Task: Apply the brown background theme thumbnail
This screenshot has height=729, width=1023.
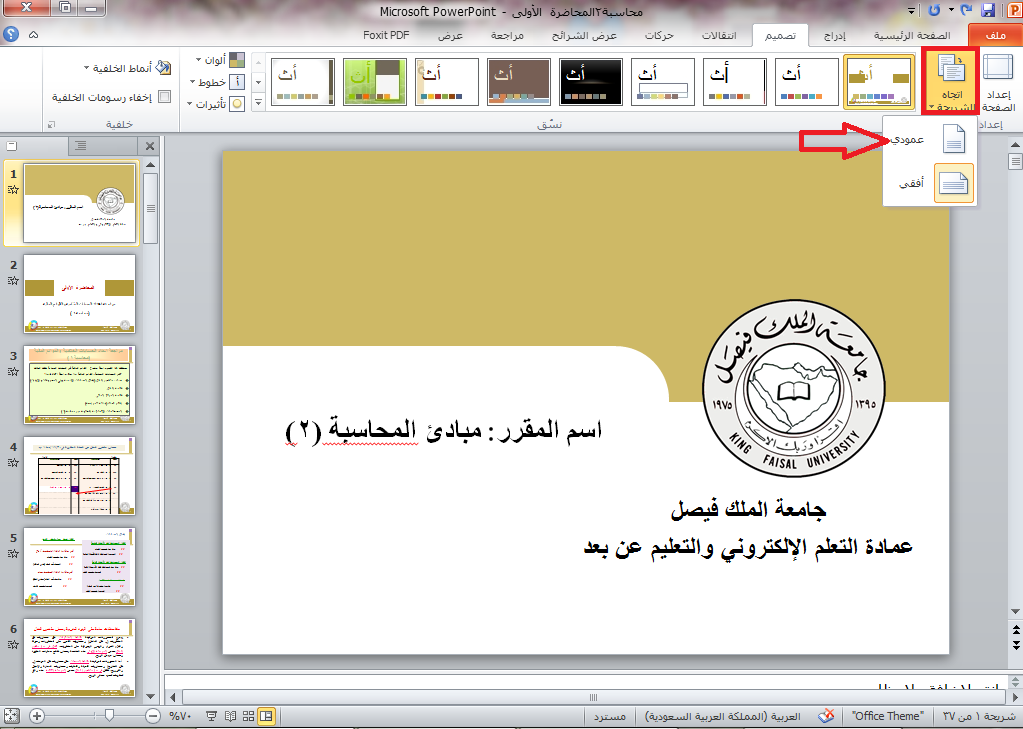Action: tap(519, 82)
